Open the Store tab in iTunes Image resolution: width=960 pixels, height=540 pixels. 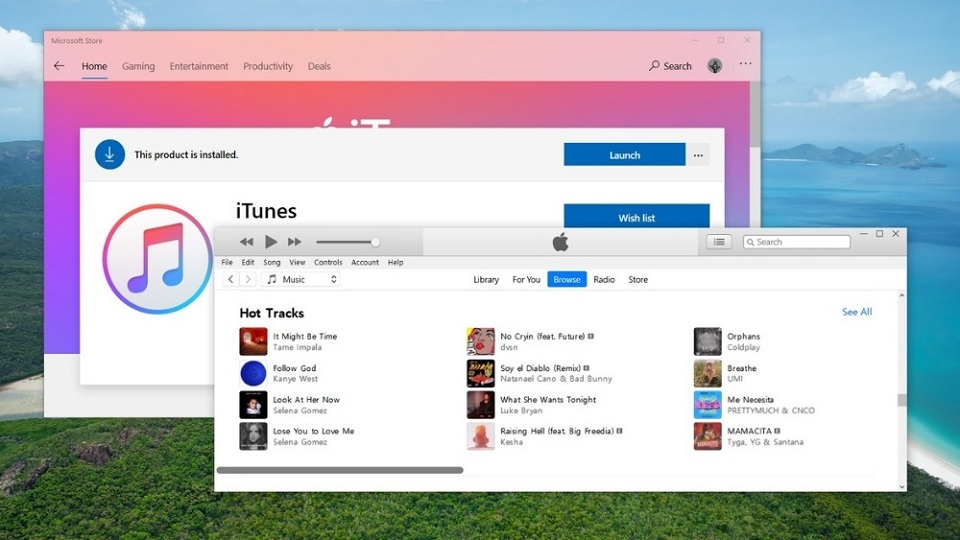pos(638,279)
